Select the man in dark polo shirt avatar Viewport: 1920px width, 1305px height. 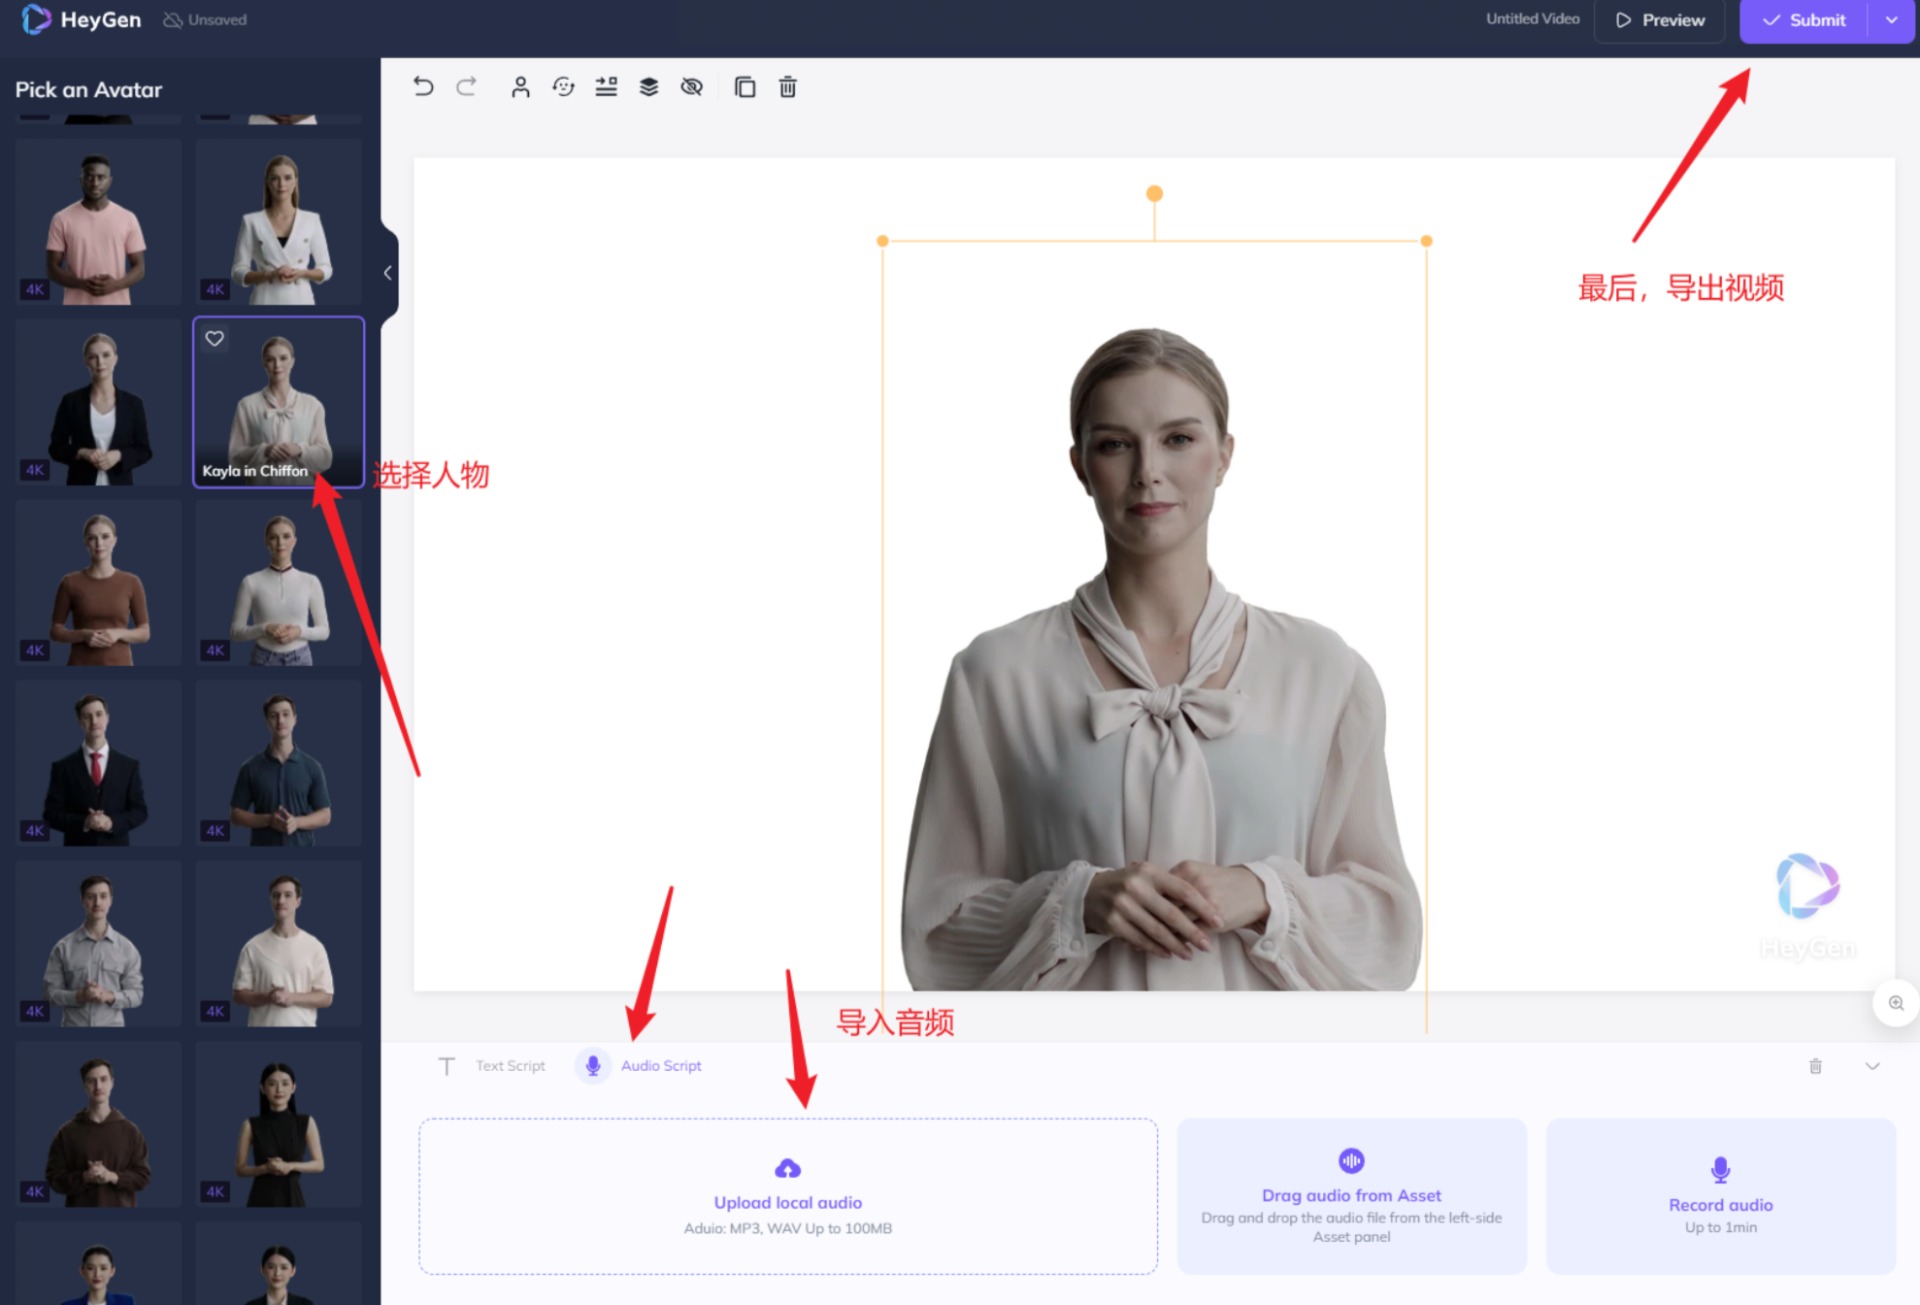(x=279, y=763)
